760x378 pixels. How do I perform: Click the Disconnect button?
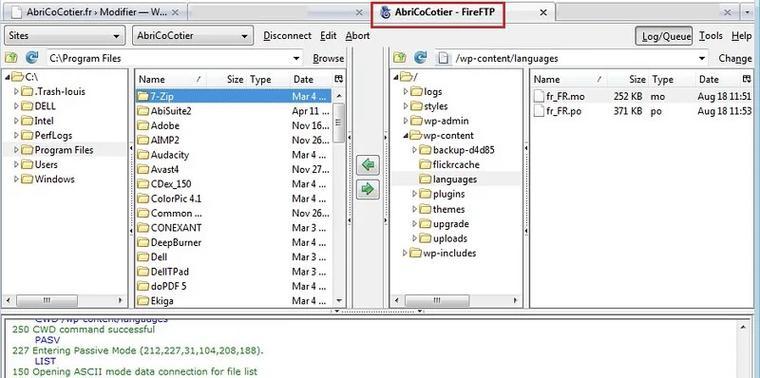point(287,36)
